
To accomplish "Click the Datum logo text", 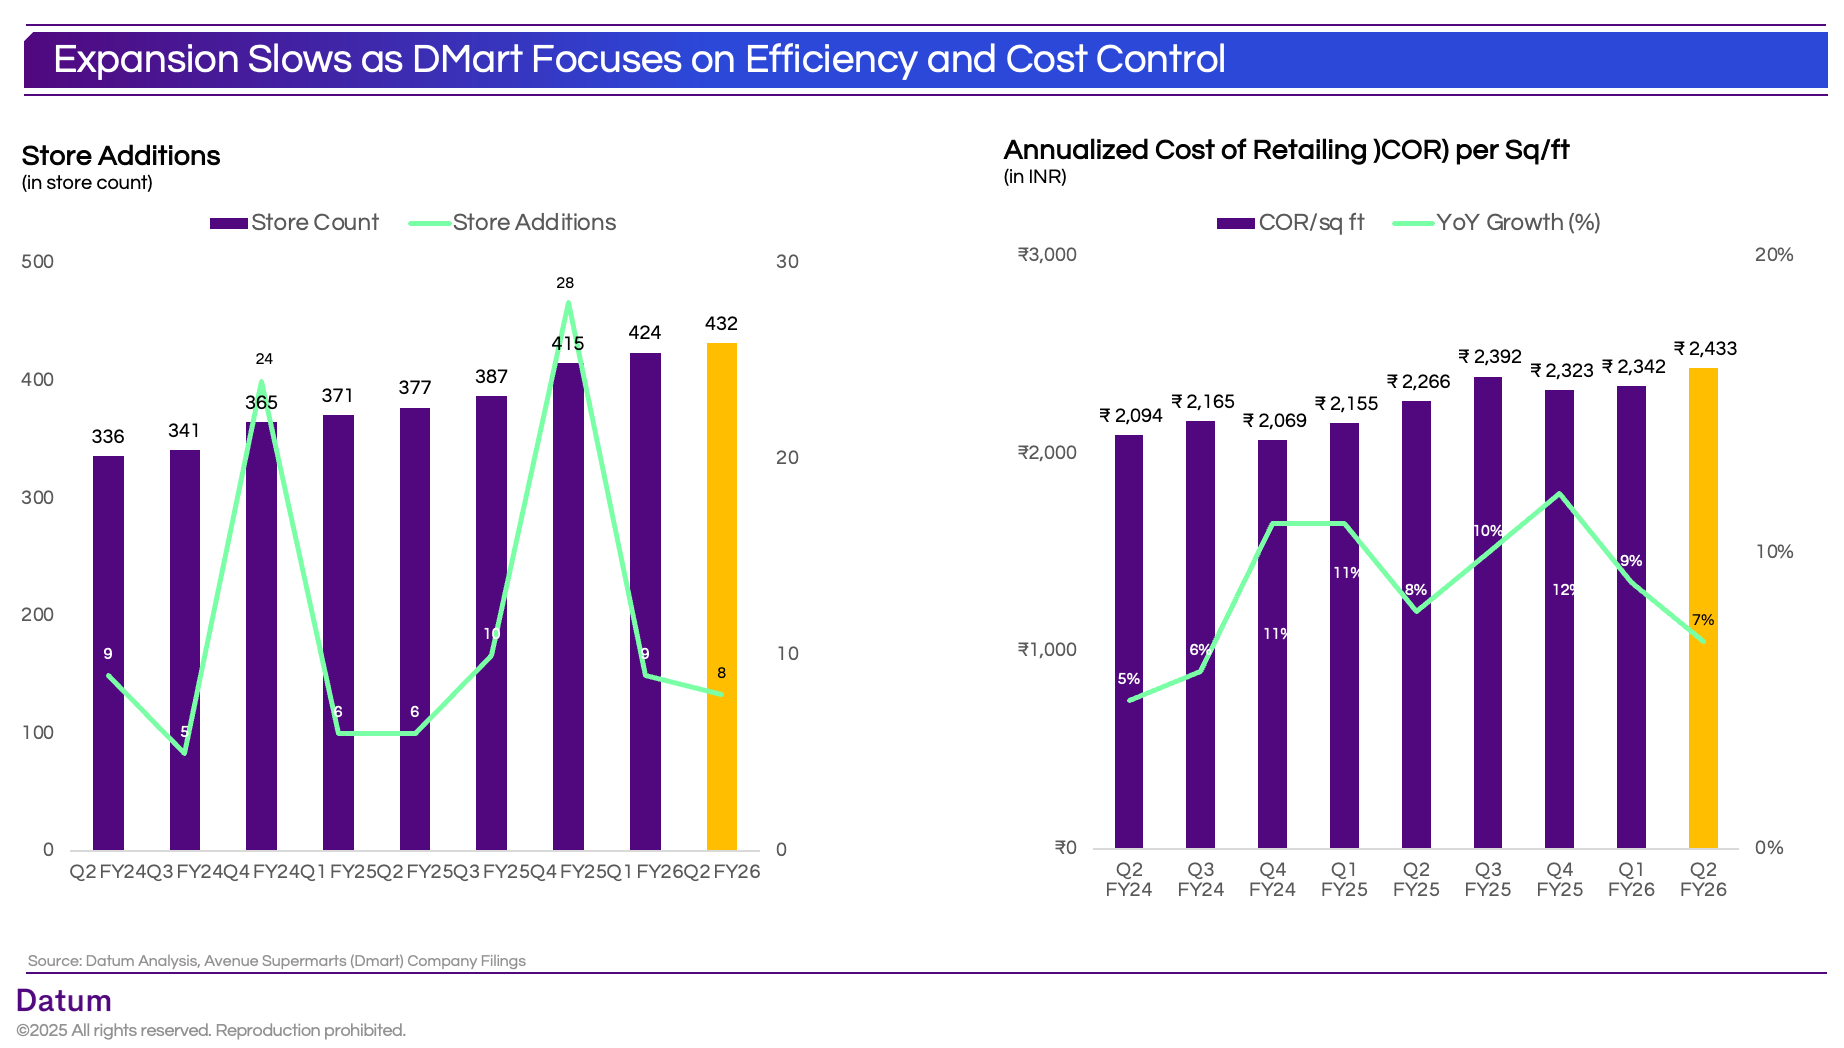I will (x=64, y=1001).
